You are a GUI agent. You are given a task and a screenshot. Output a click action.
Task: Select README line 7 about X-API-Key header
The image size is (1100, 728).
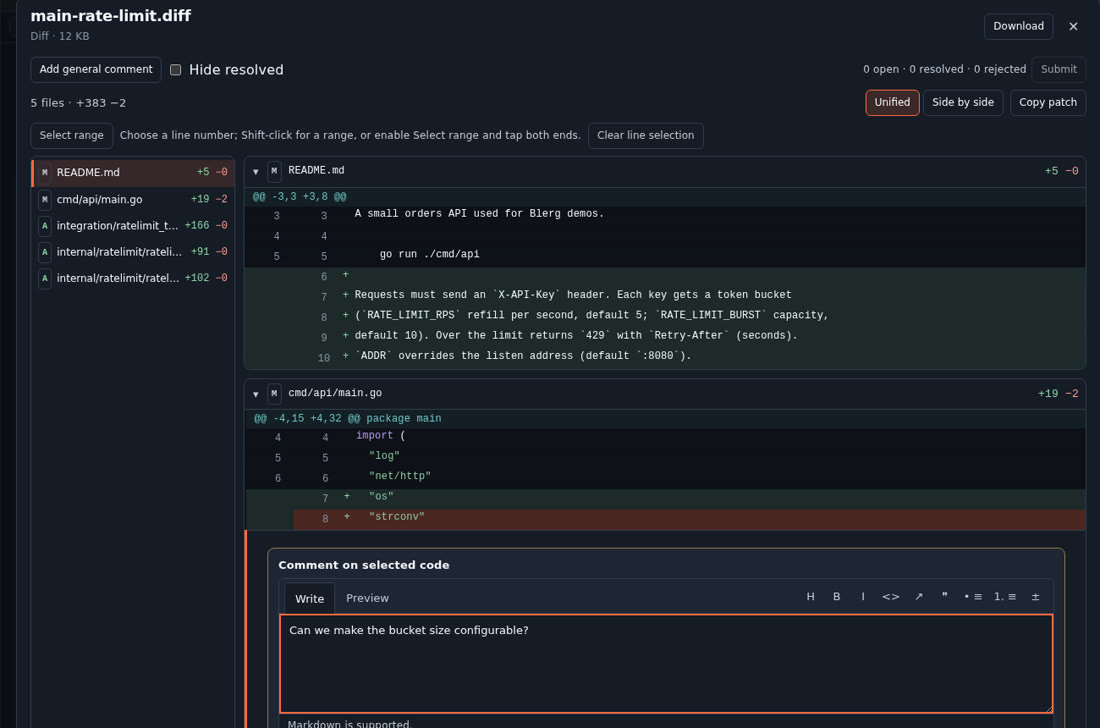[x=665, y=296]
